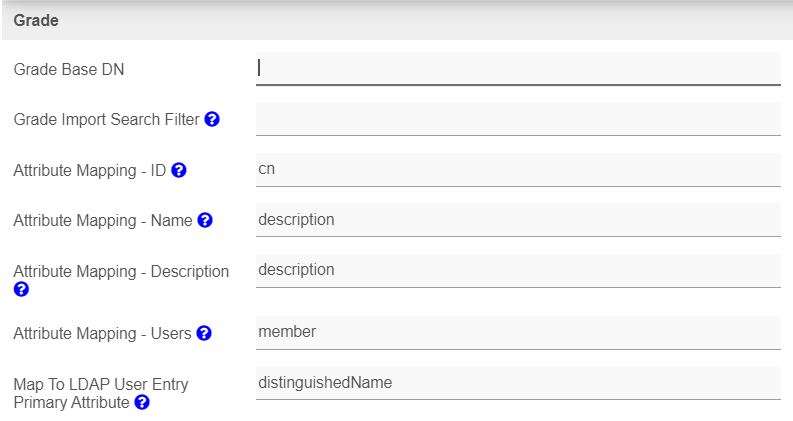Screen dimensions: 793x421
Task: Click the Grade Import Search Filter label
Action: 106,119
